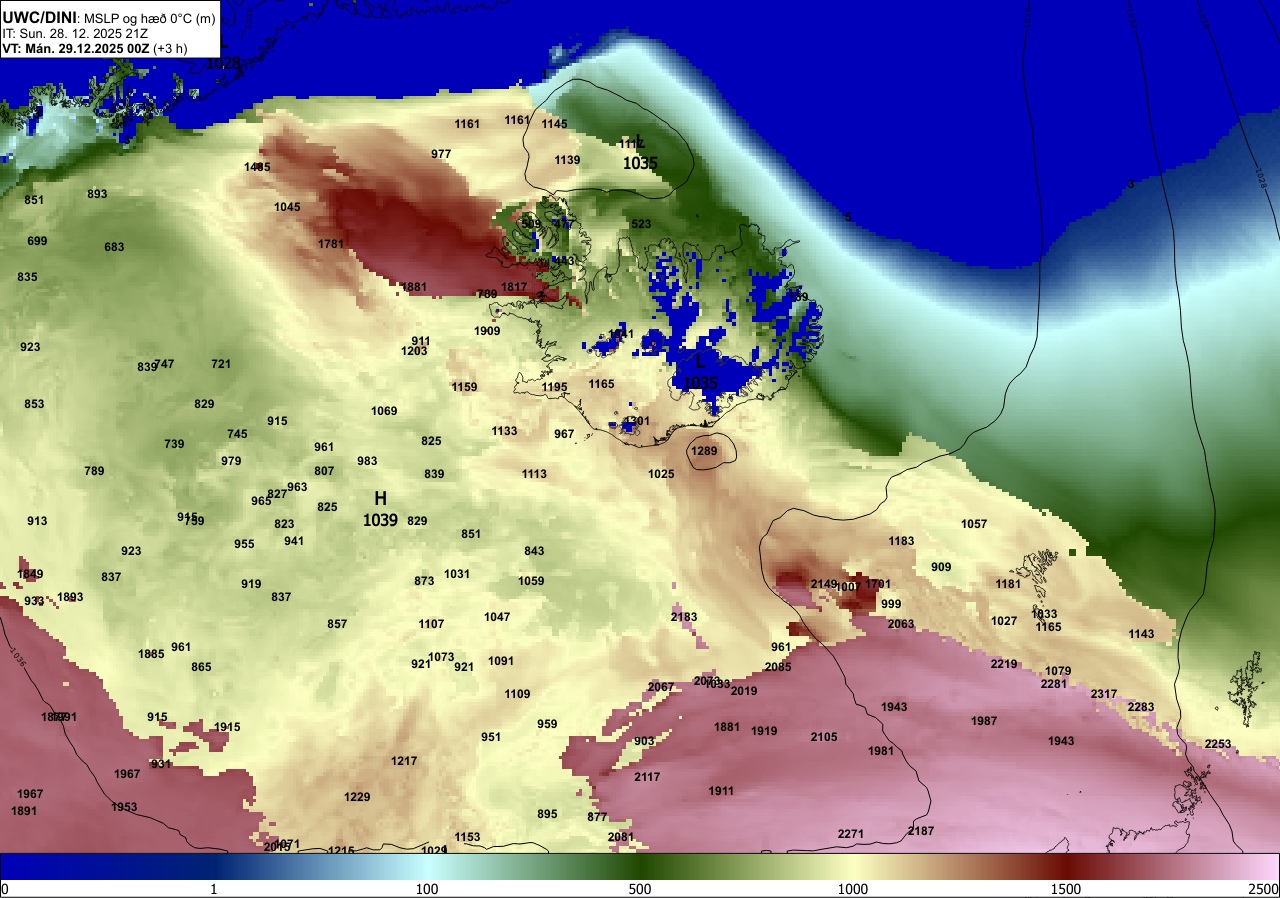This screenshot has width=1280, height=898.
Task: Click the height value 1059
Action: click(531, 581)
